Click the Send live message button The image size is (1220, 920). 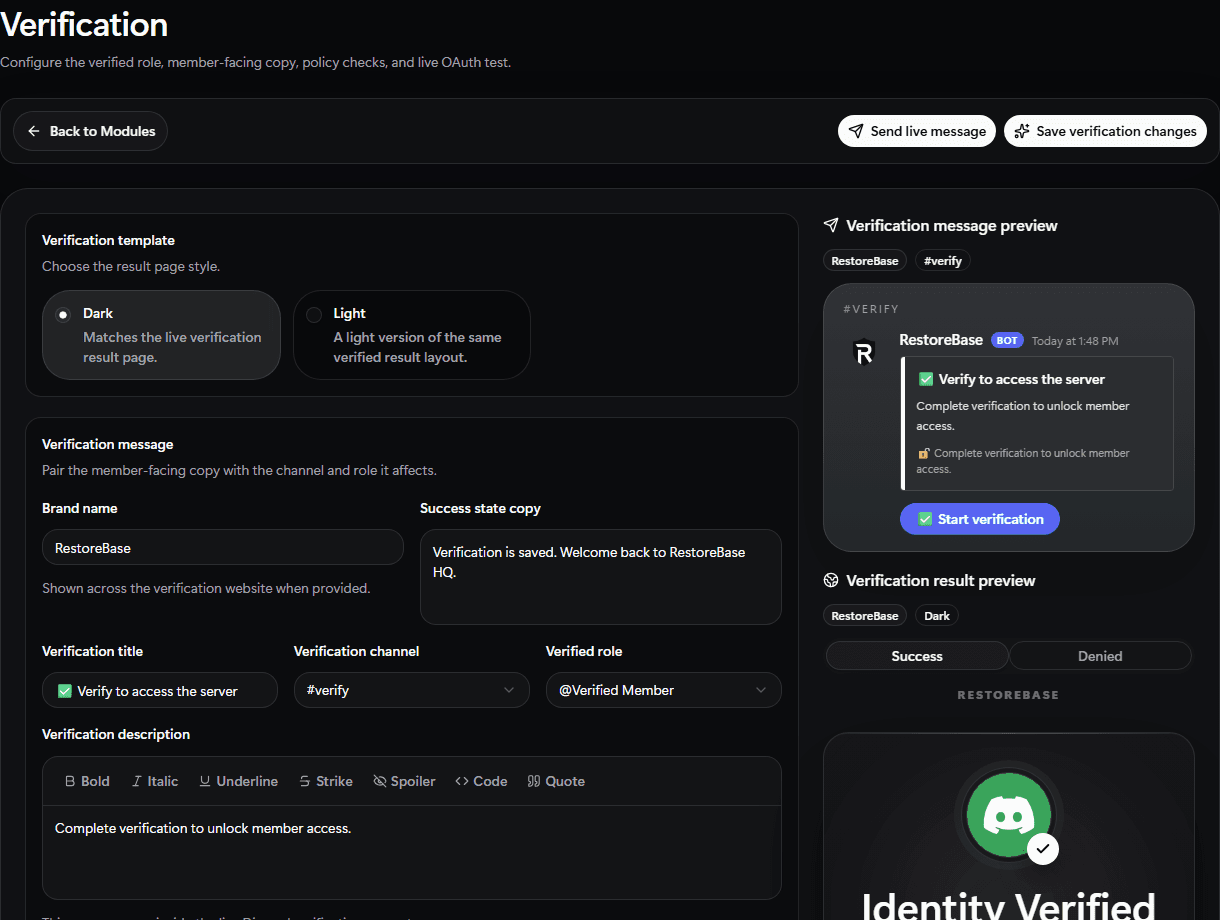point(917,131)
